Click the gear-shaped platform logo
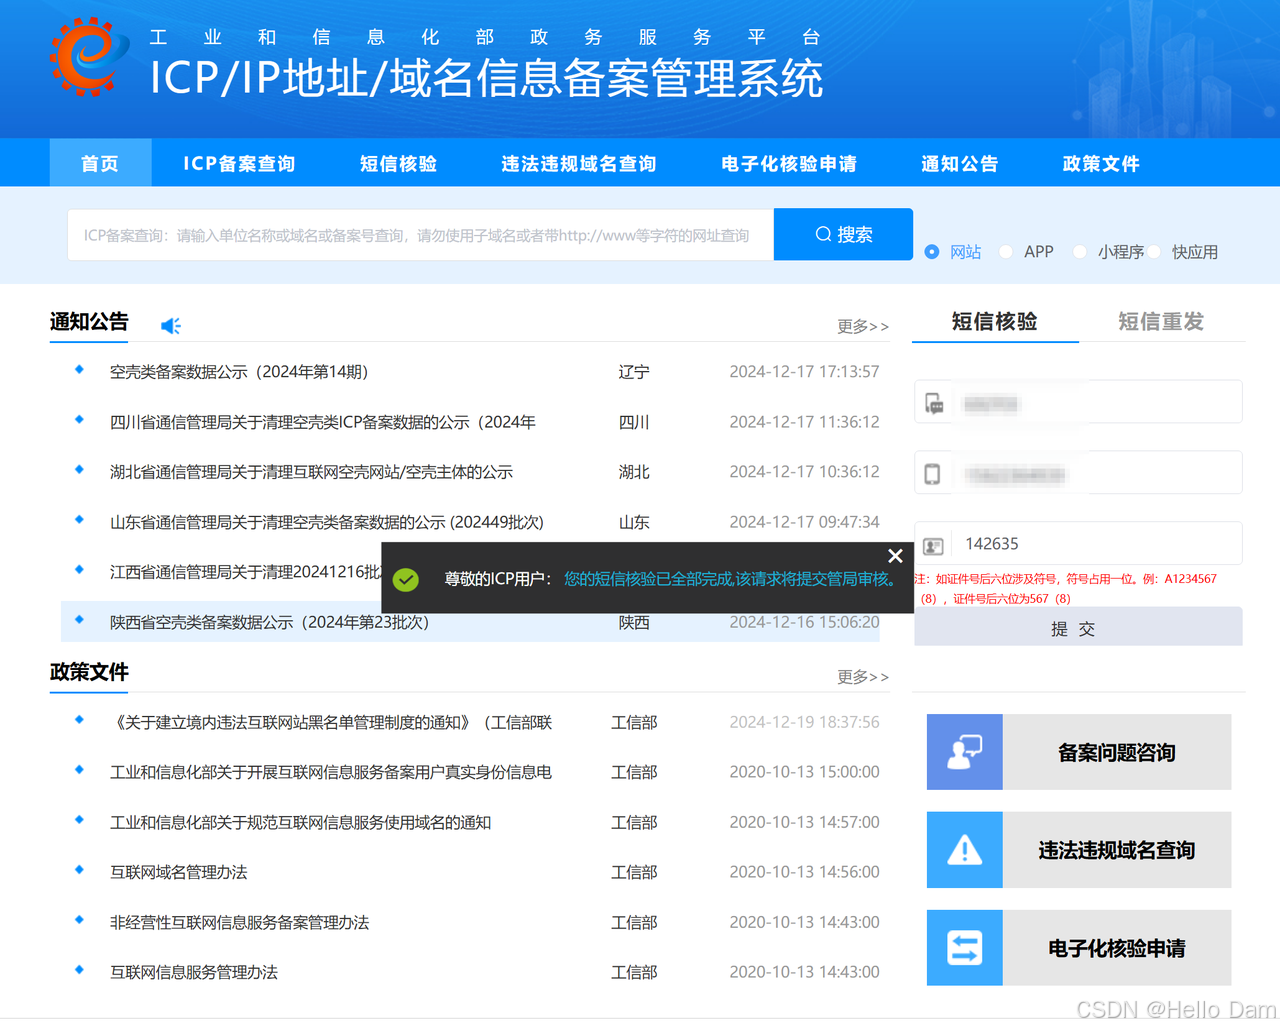The height and width of the screenshot is (1031, 1280). tap(85, 57)
